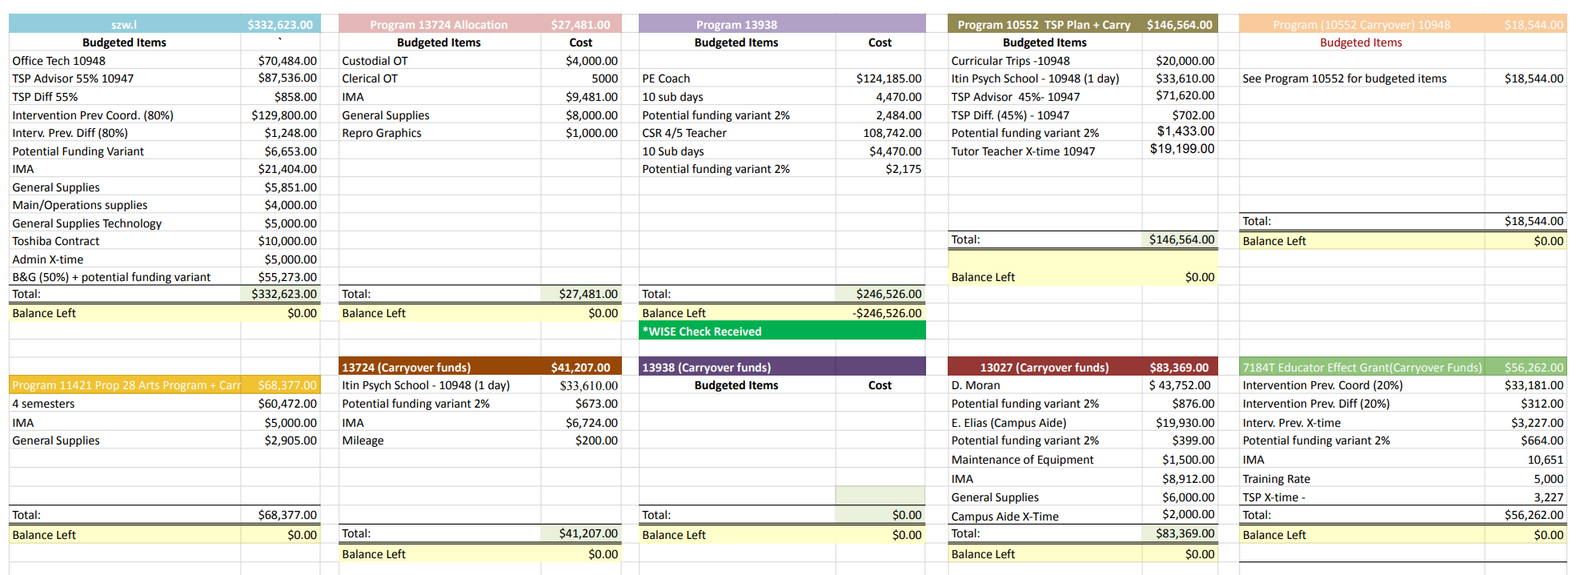Viewport: 1580px width, 575px height.
Task: Select the 'Custodial OT' cell
Action: [439, 61]
